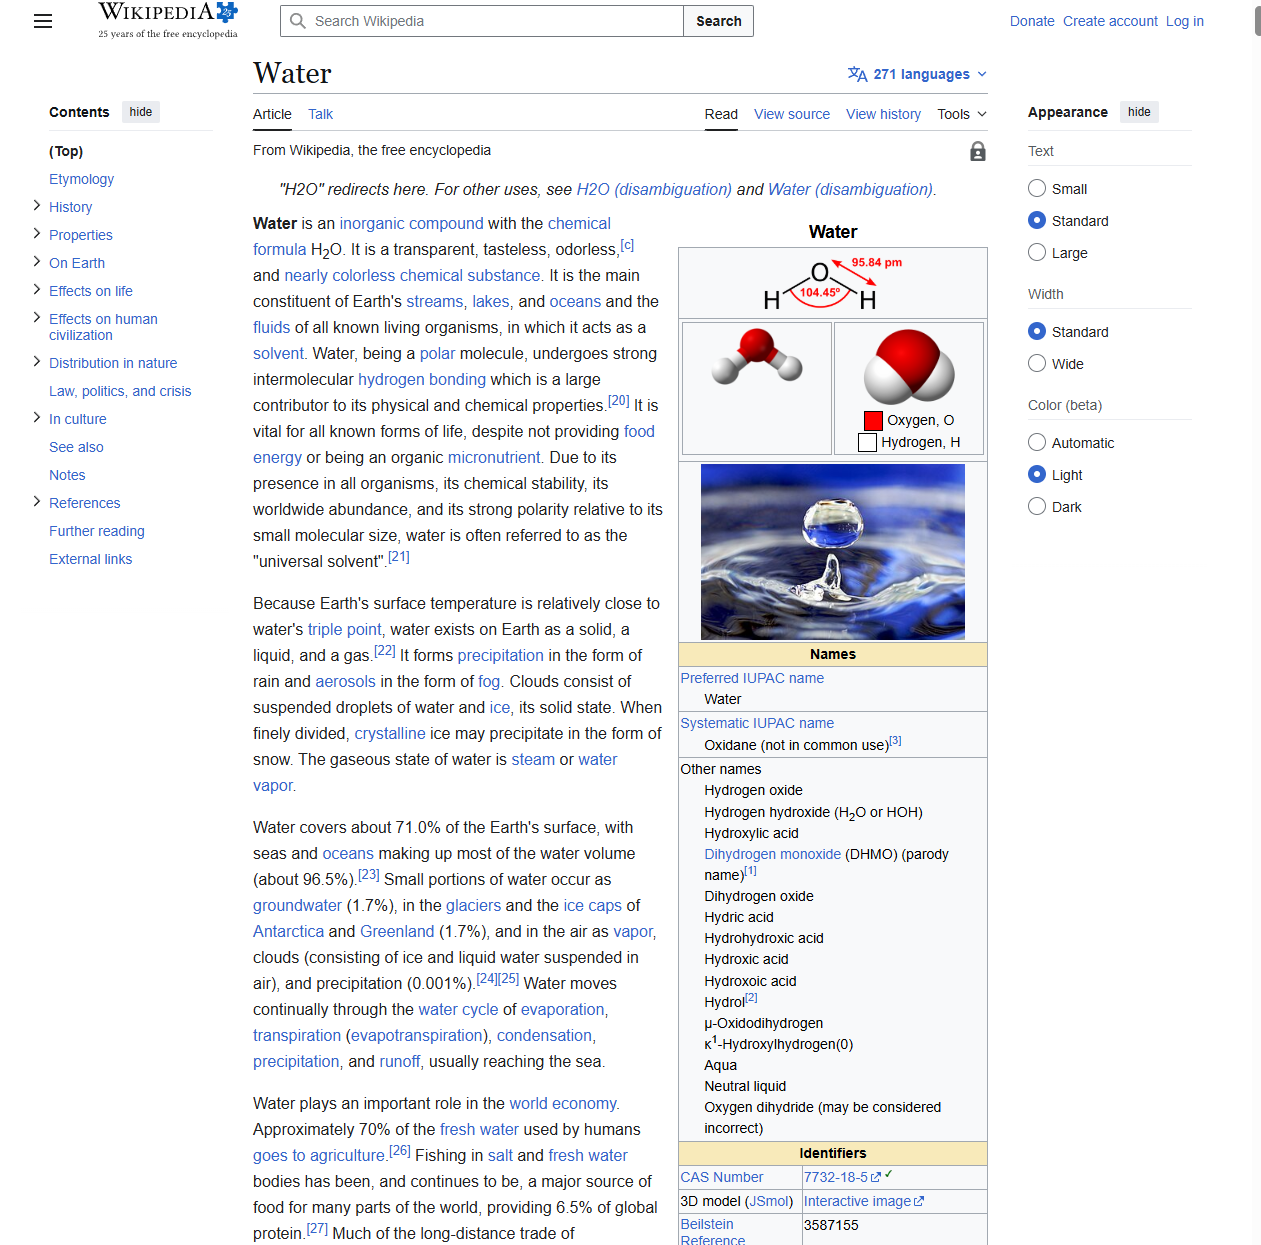Open the View history tab

[x=883, y=114]
